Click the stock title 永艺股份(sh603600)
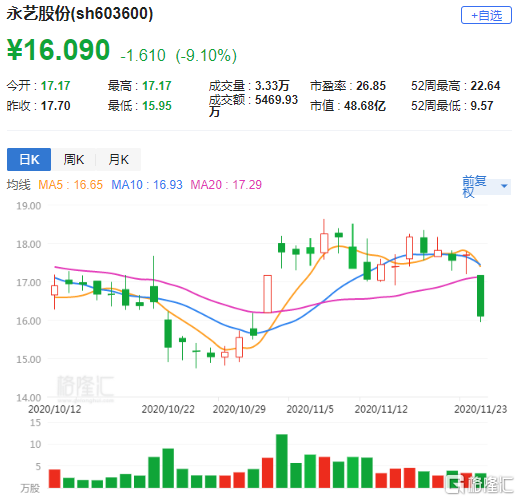 tap(80, 14)
